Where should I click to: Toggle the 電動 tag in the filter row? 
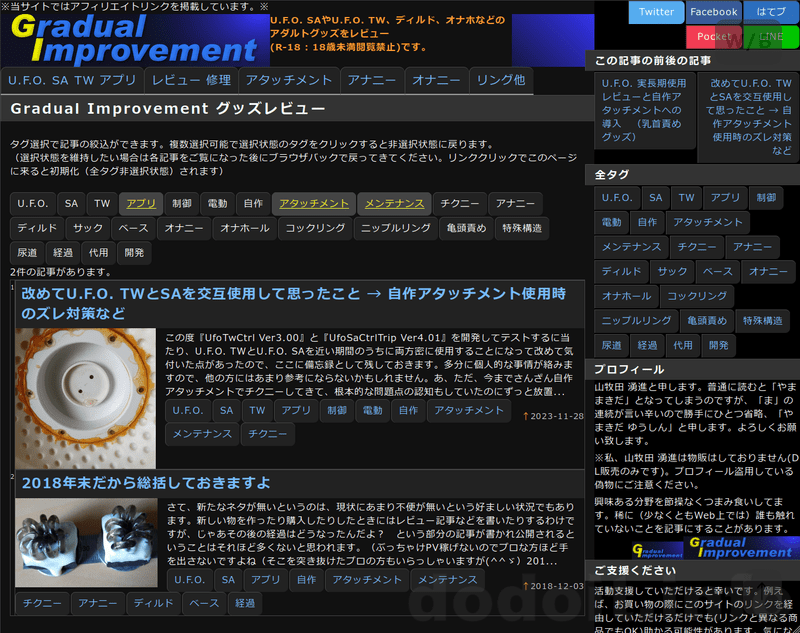click(217, 204)
